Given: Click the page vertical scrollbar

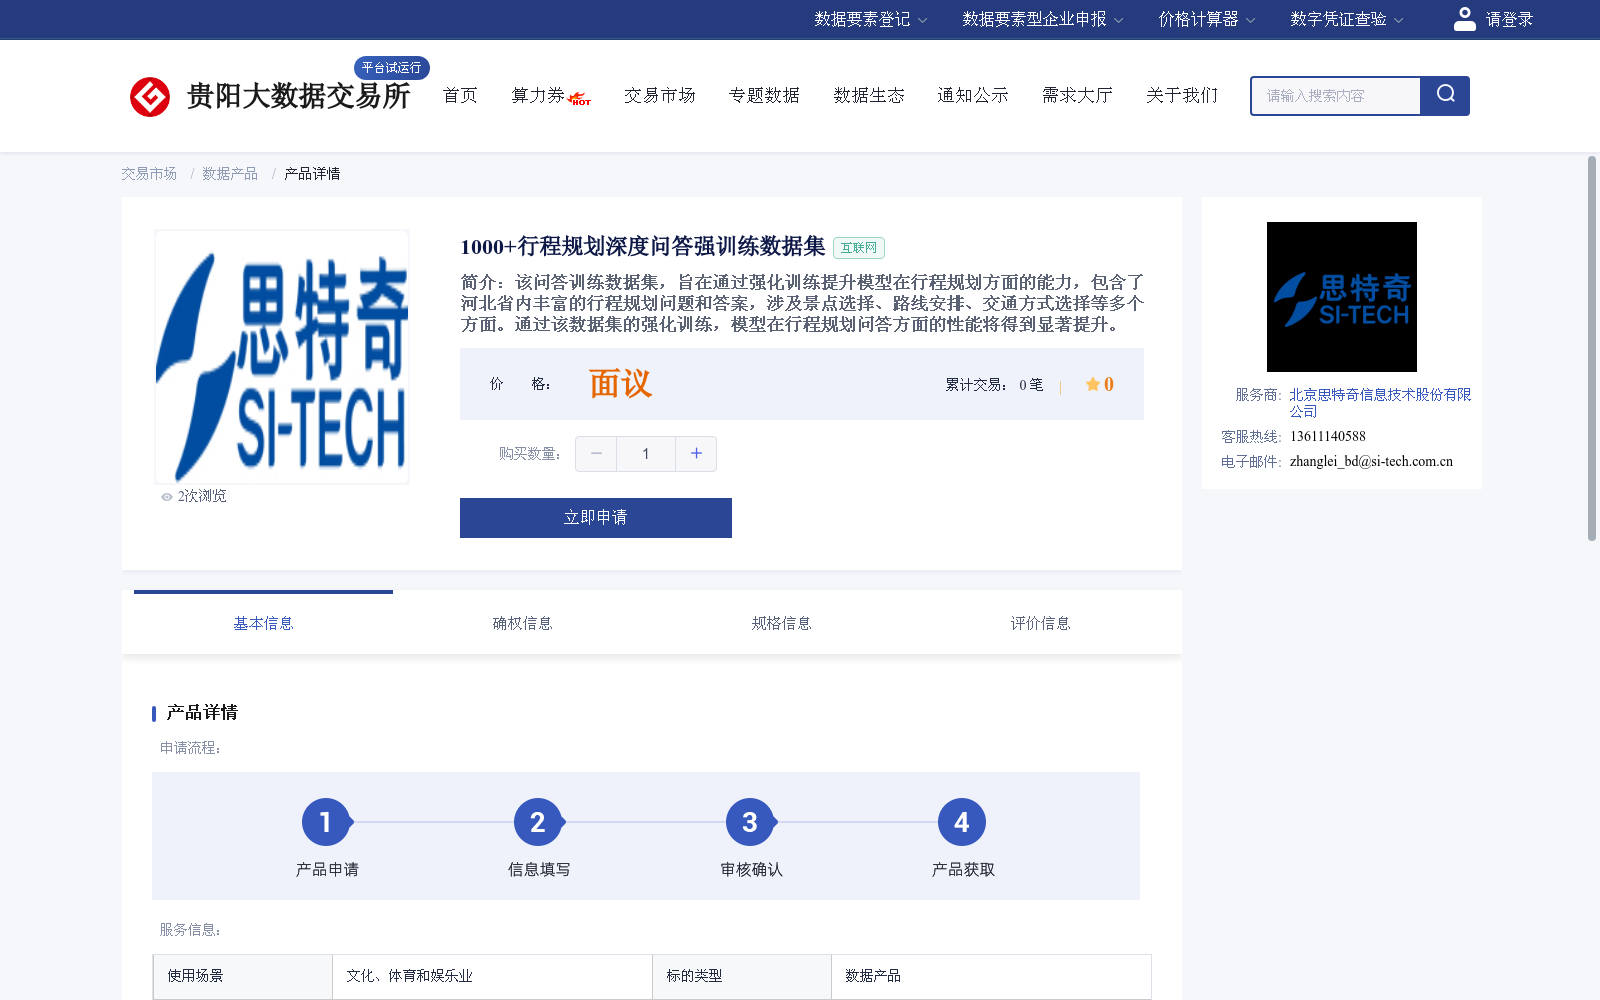Looking at the screenshot, I should point(1592,348).
